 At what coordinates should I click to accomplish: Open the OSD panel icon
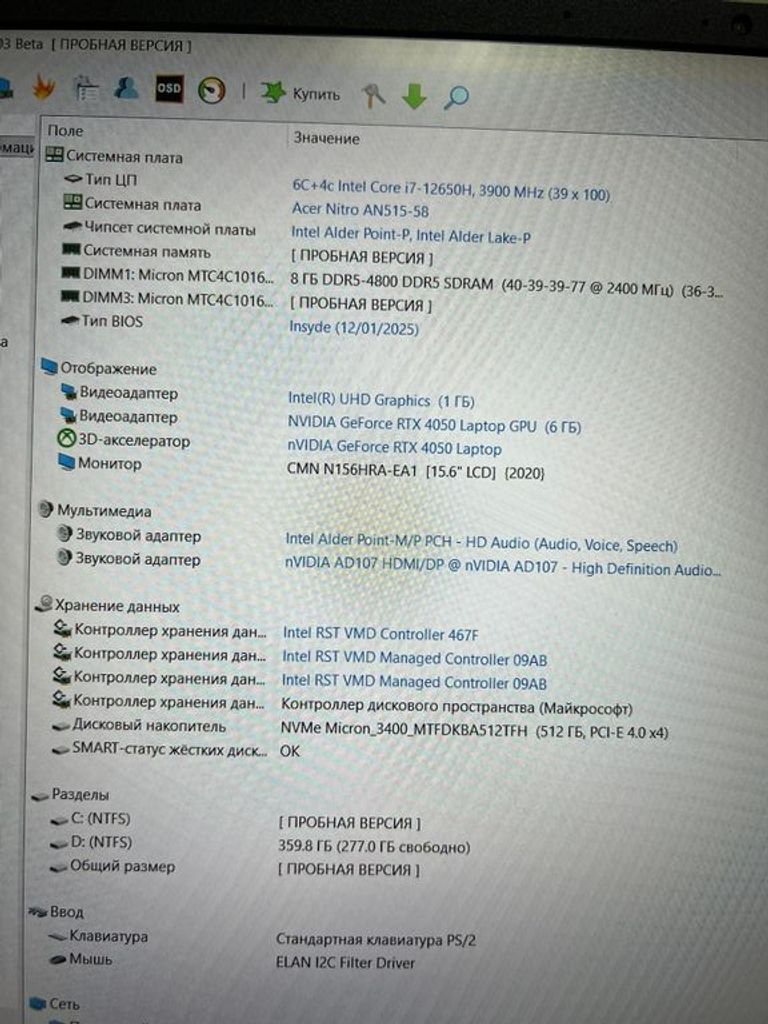coord(169,88)
